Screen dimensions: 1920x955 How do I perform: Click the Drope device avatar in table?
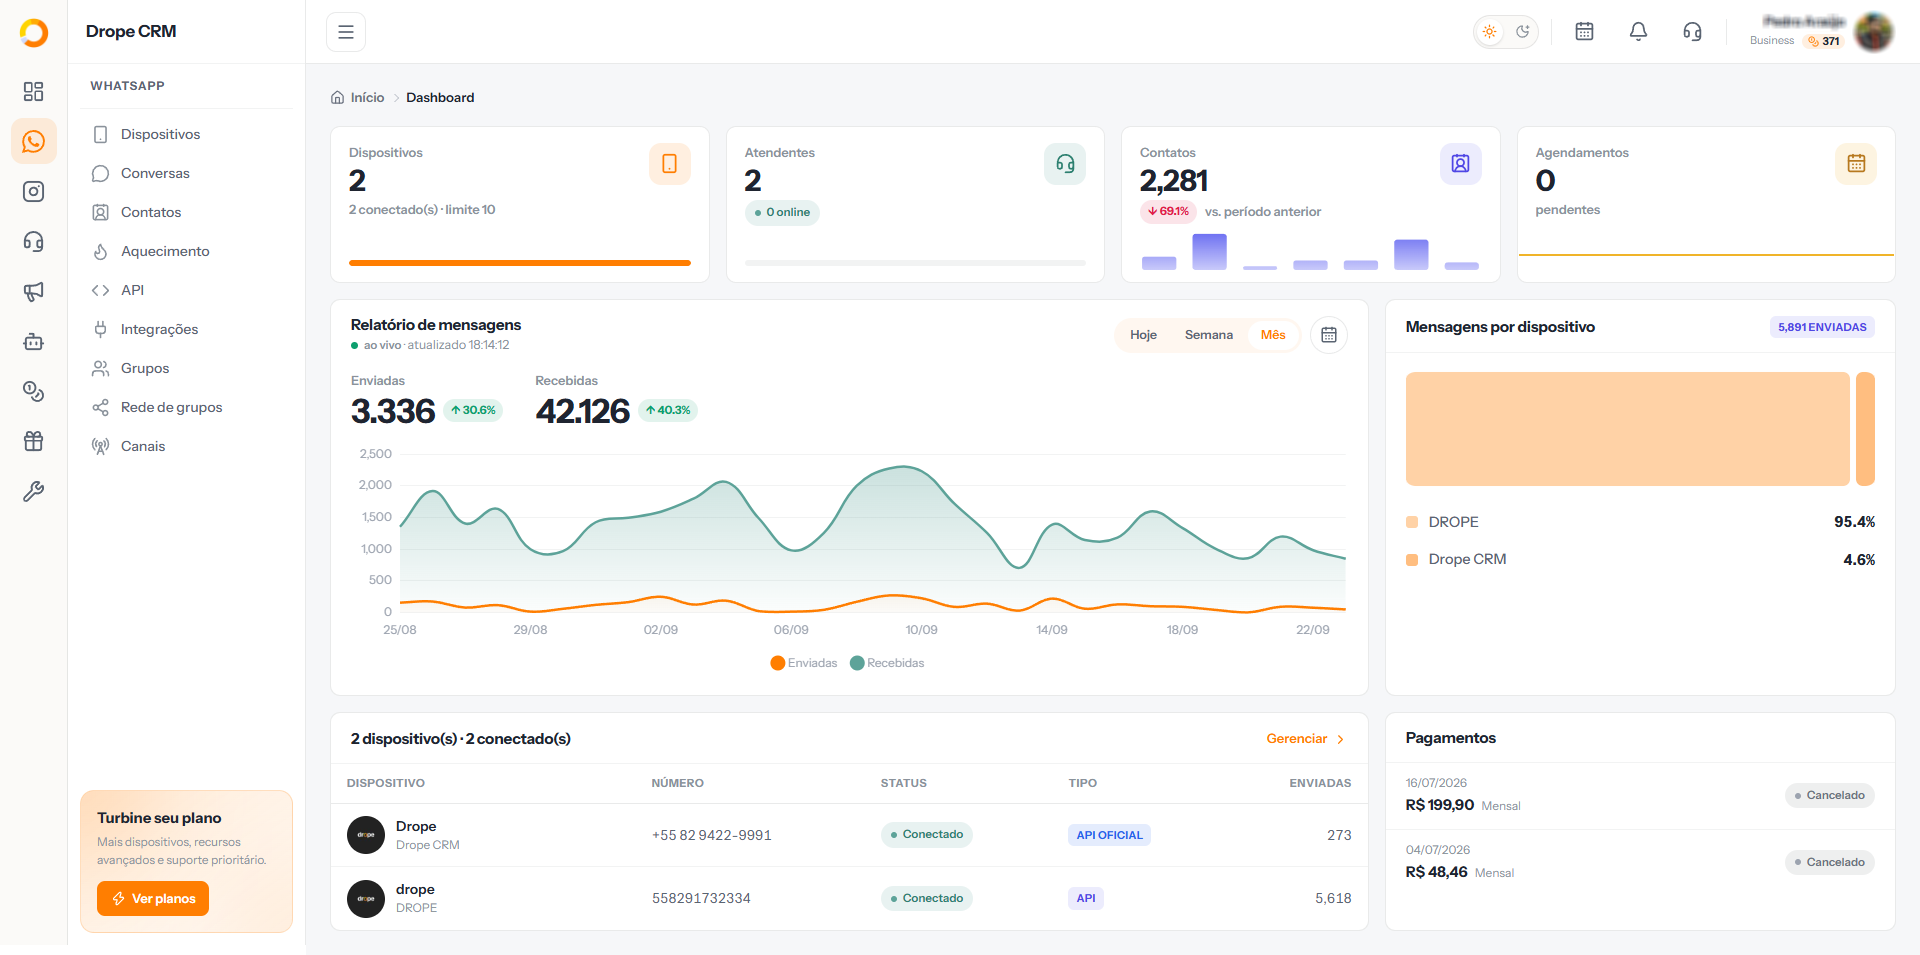(366, 835)
